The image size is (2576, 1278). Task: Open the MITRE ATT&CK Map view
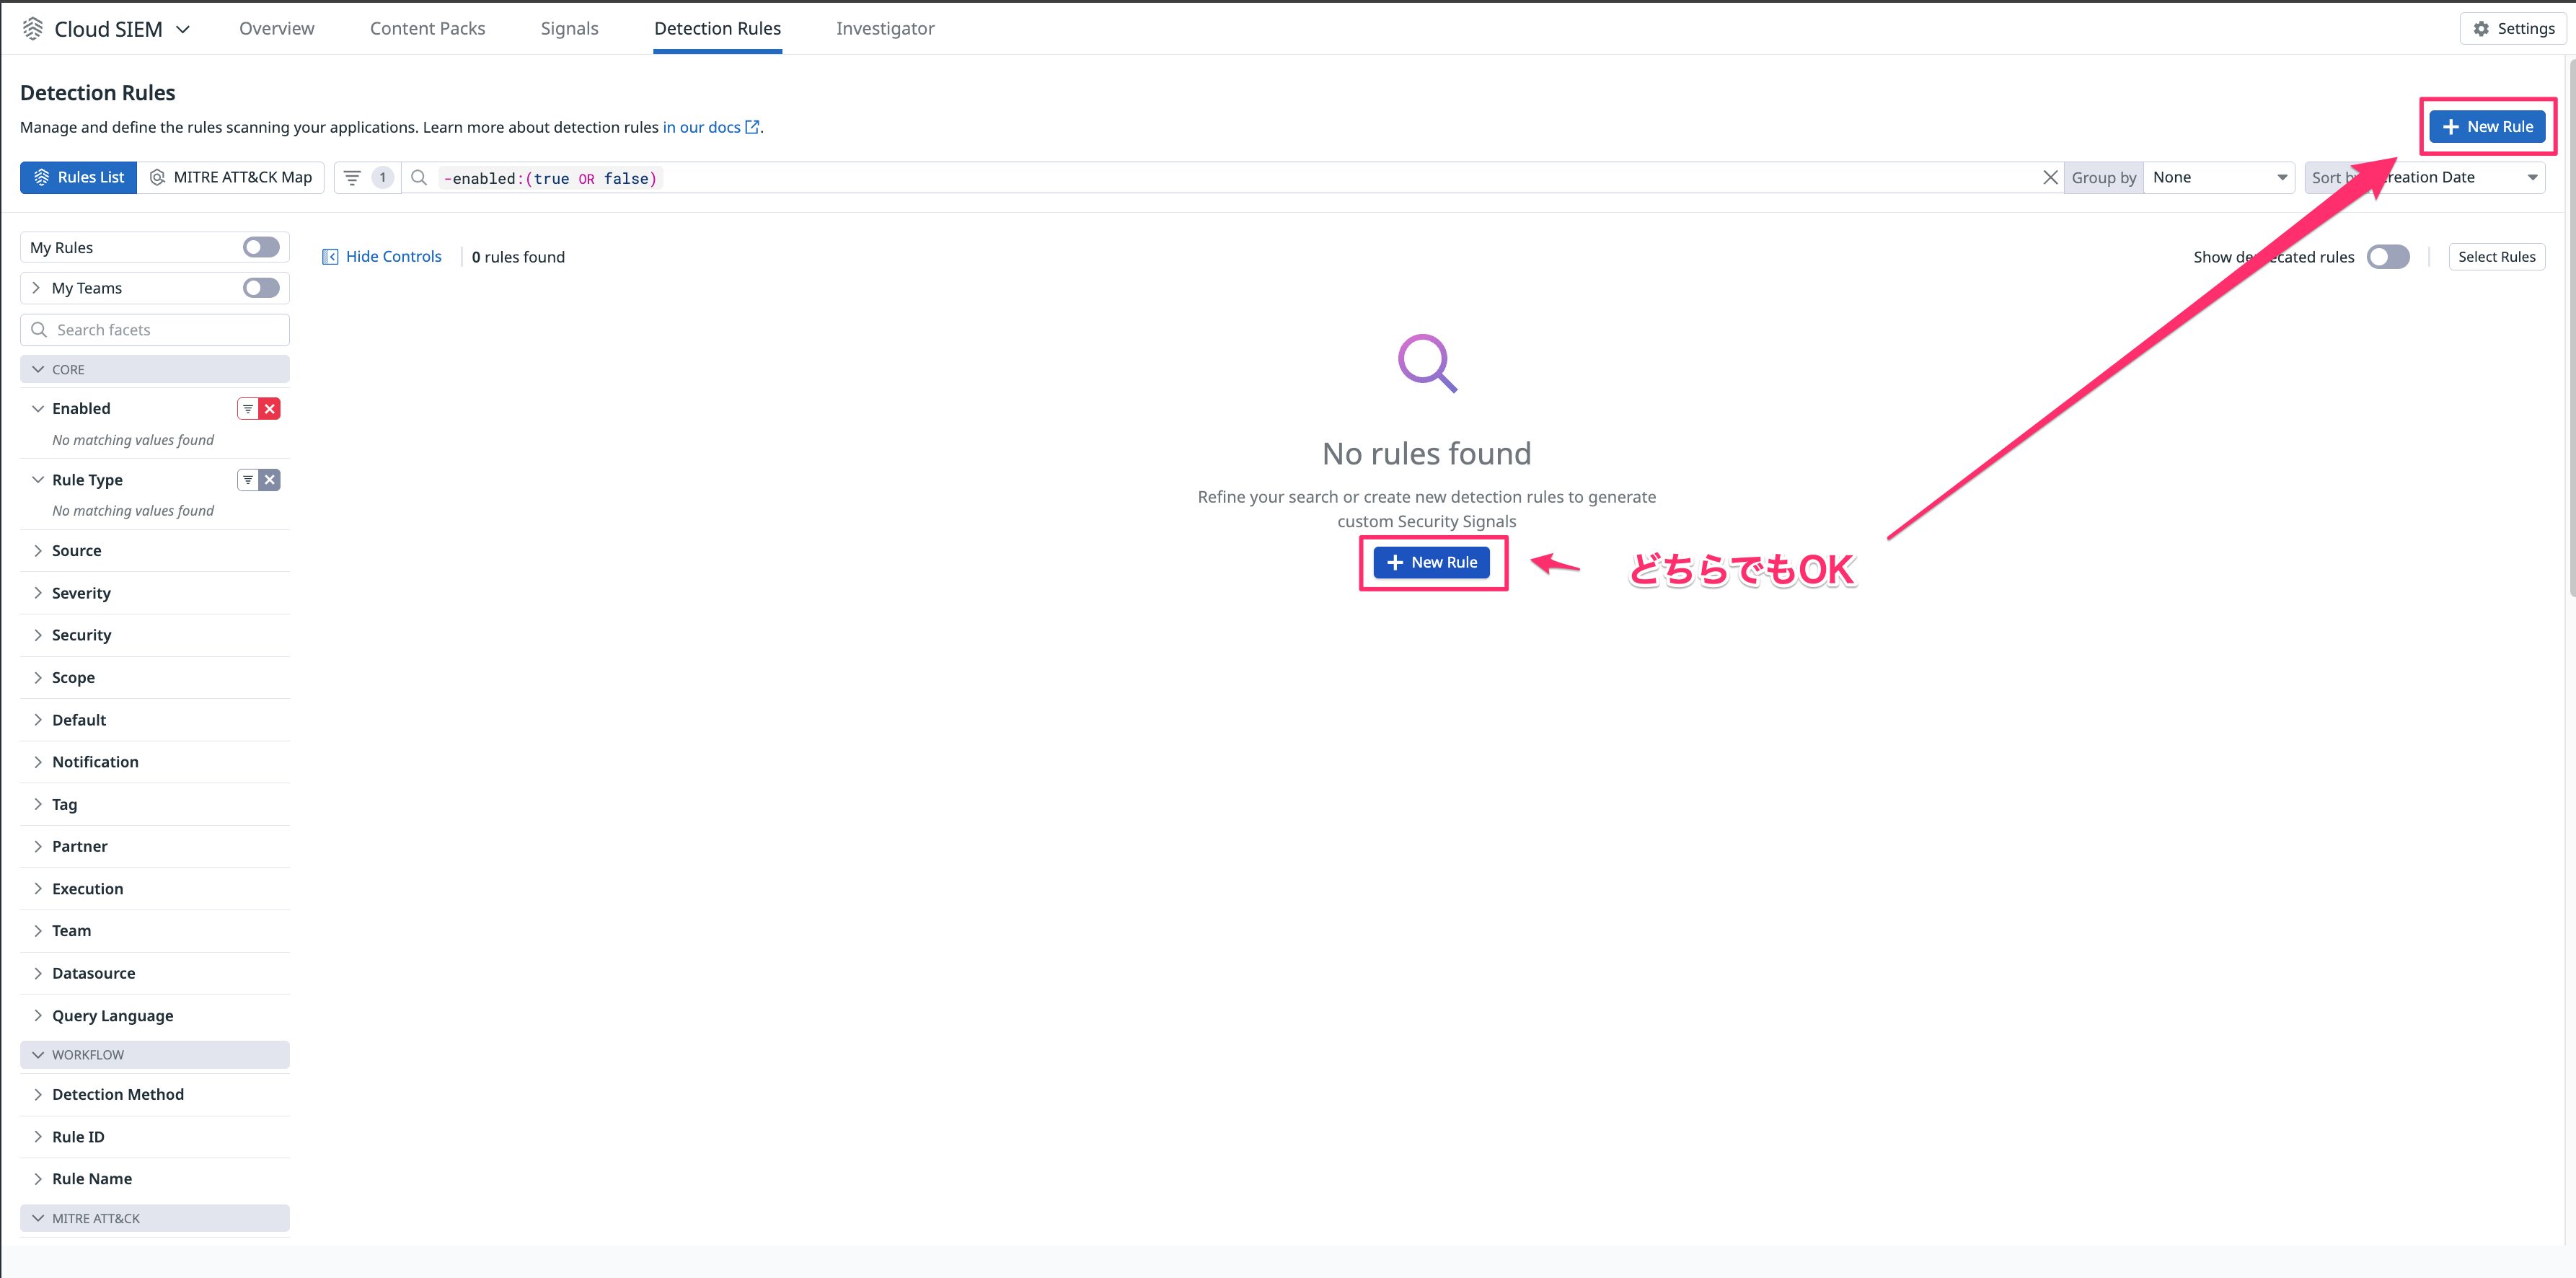point(231,178)
